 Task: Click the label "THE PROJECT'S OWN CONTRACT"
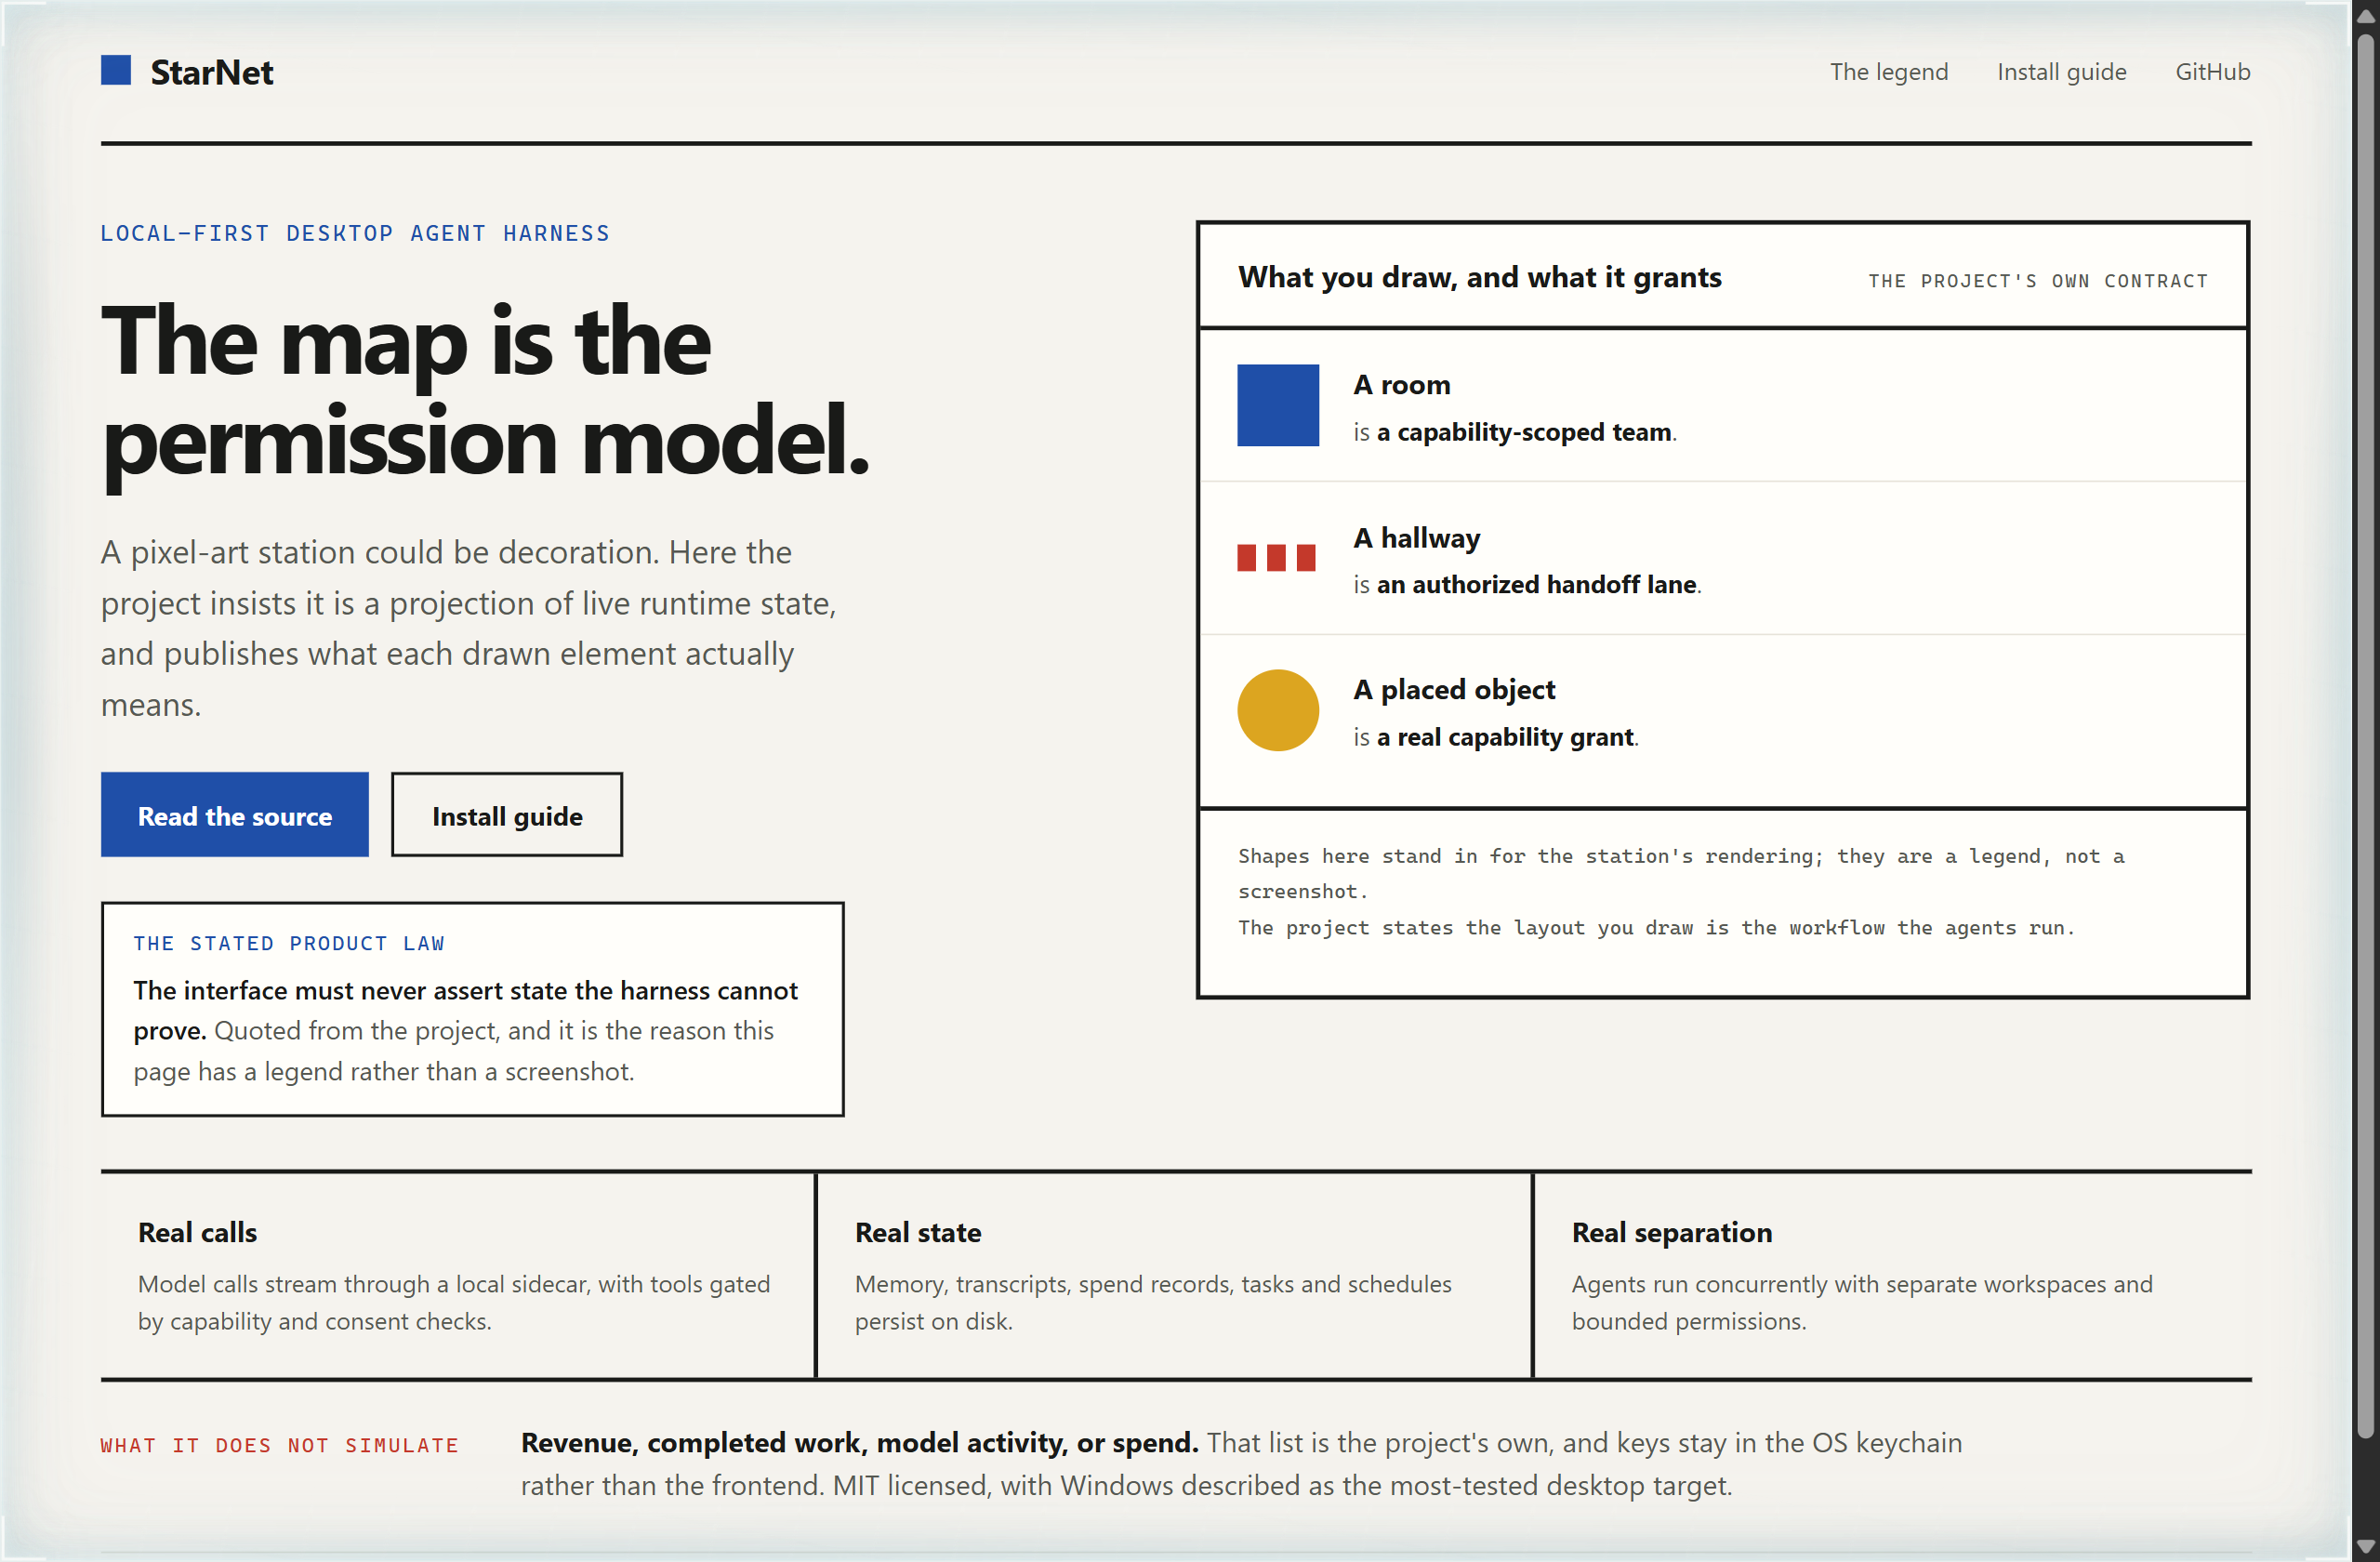[x=2038, y=281]
